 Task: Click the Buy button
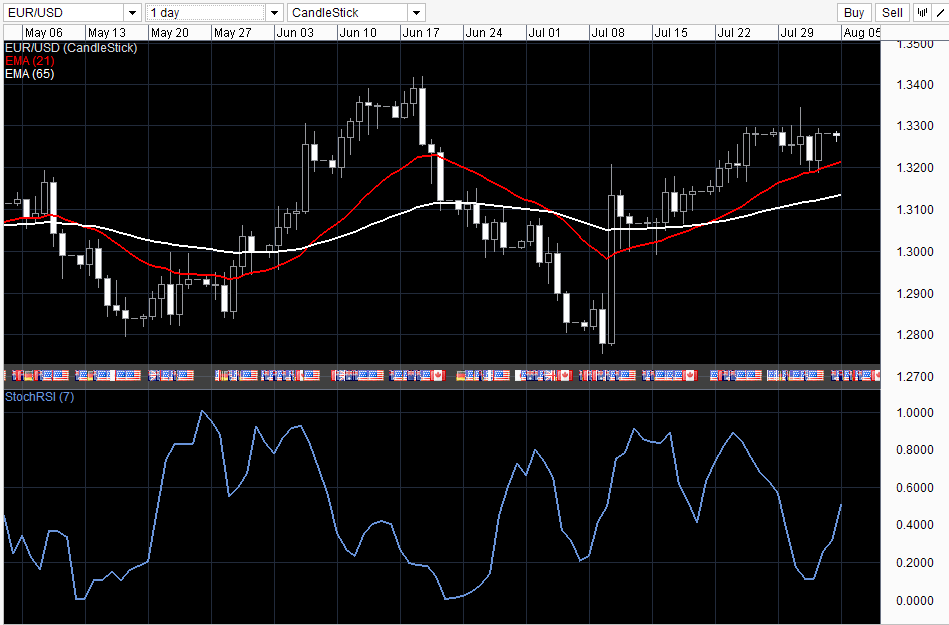[x=854, y=13]
